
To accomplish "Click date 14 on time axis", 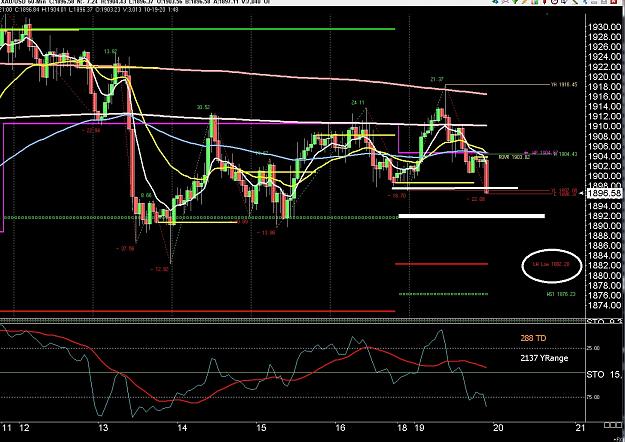I will pyautogui.click(x=182, y=428).
